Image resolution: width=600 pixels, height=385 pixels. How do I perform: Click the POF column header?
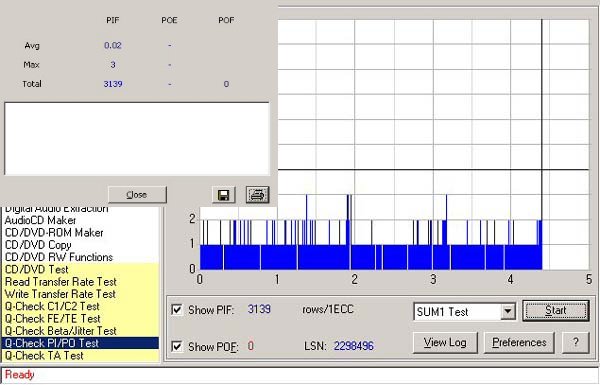click(226, 20)
